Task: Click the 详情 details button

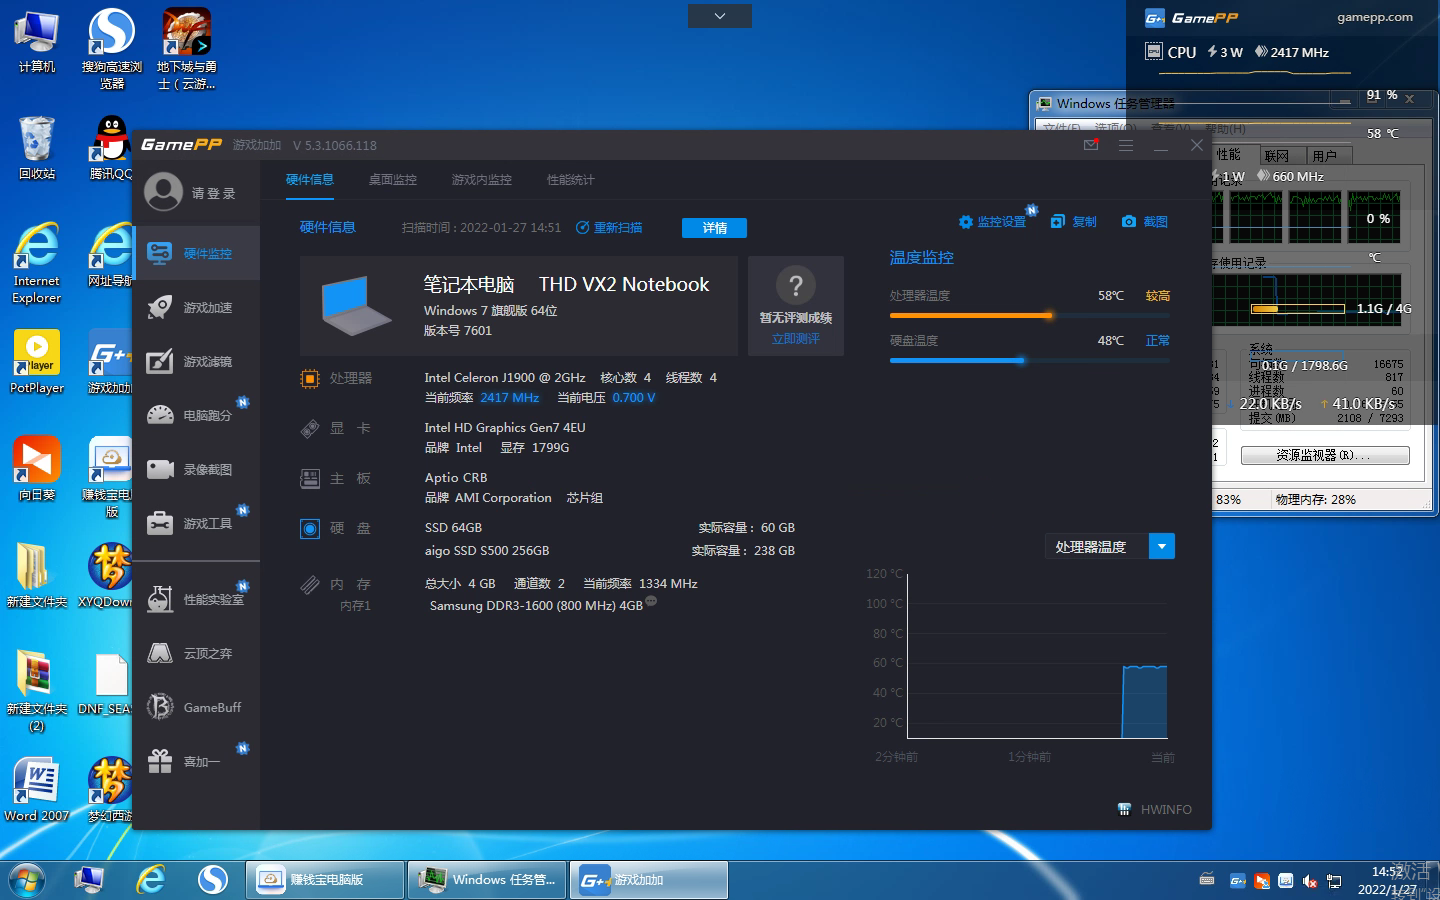Action: click(714, 228)
